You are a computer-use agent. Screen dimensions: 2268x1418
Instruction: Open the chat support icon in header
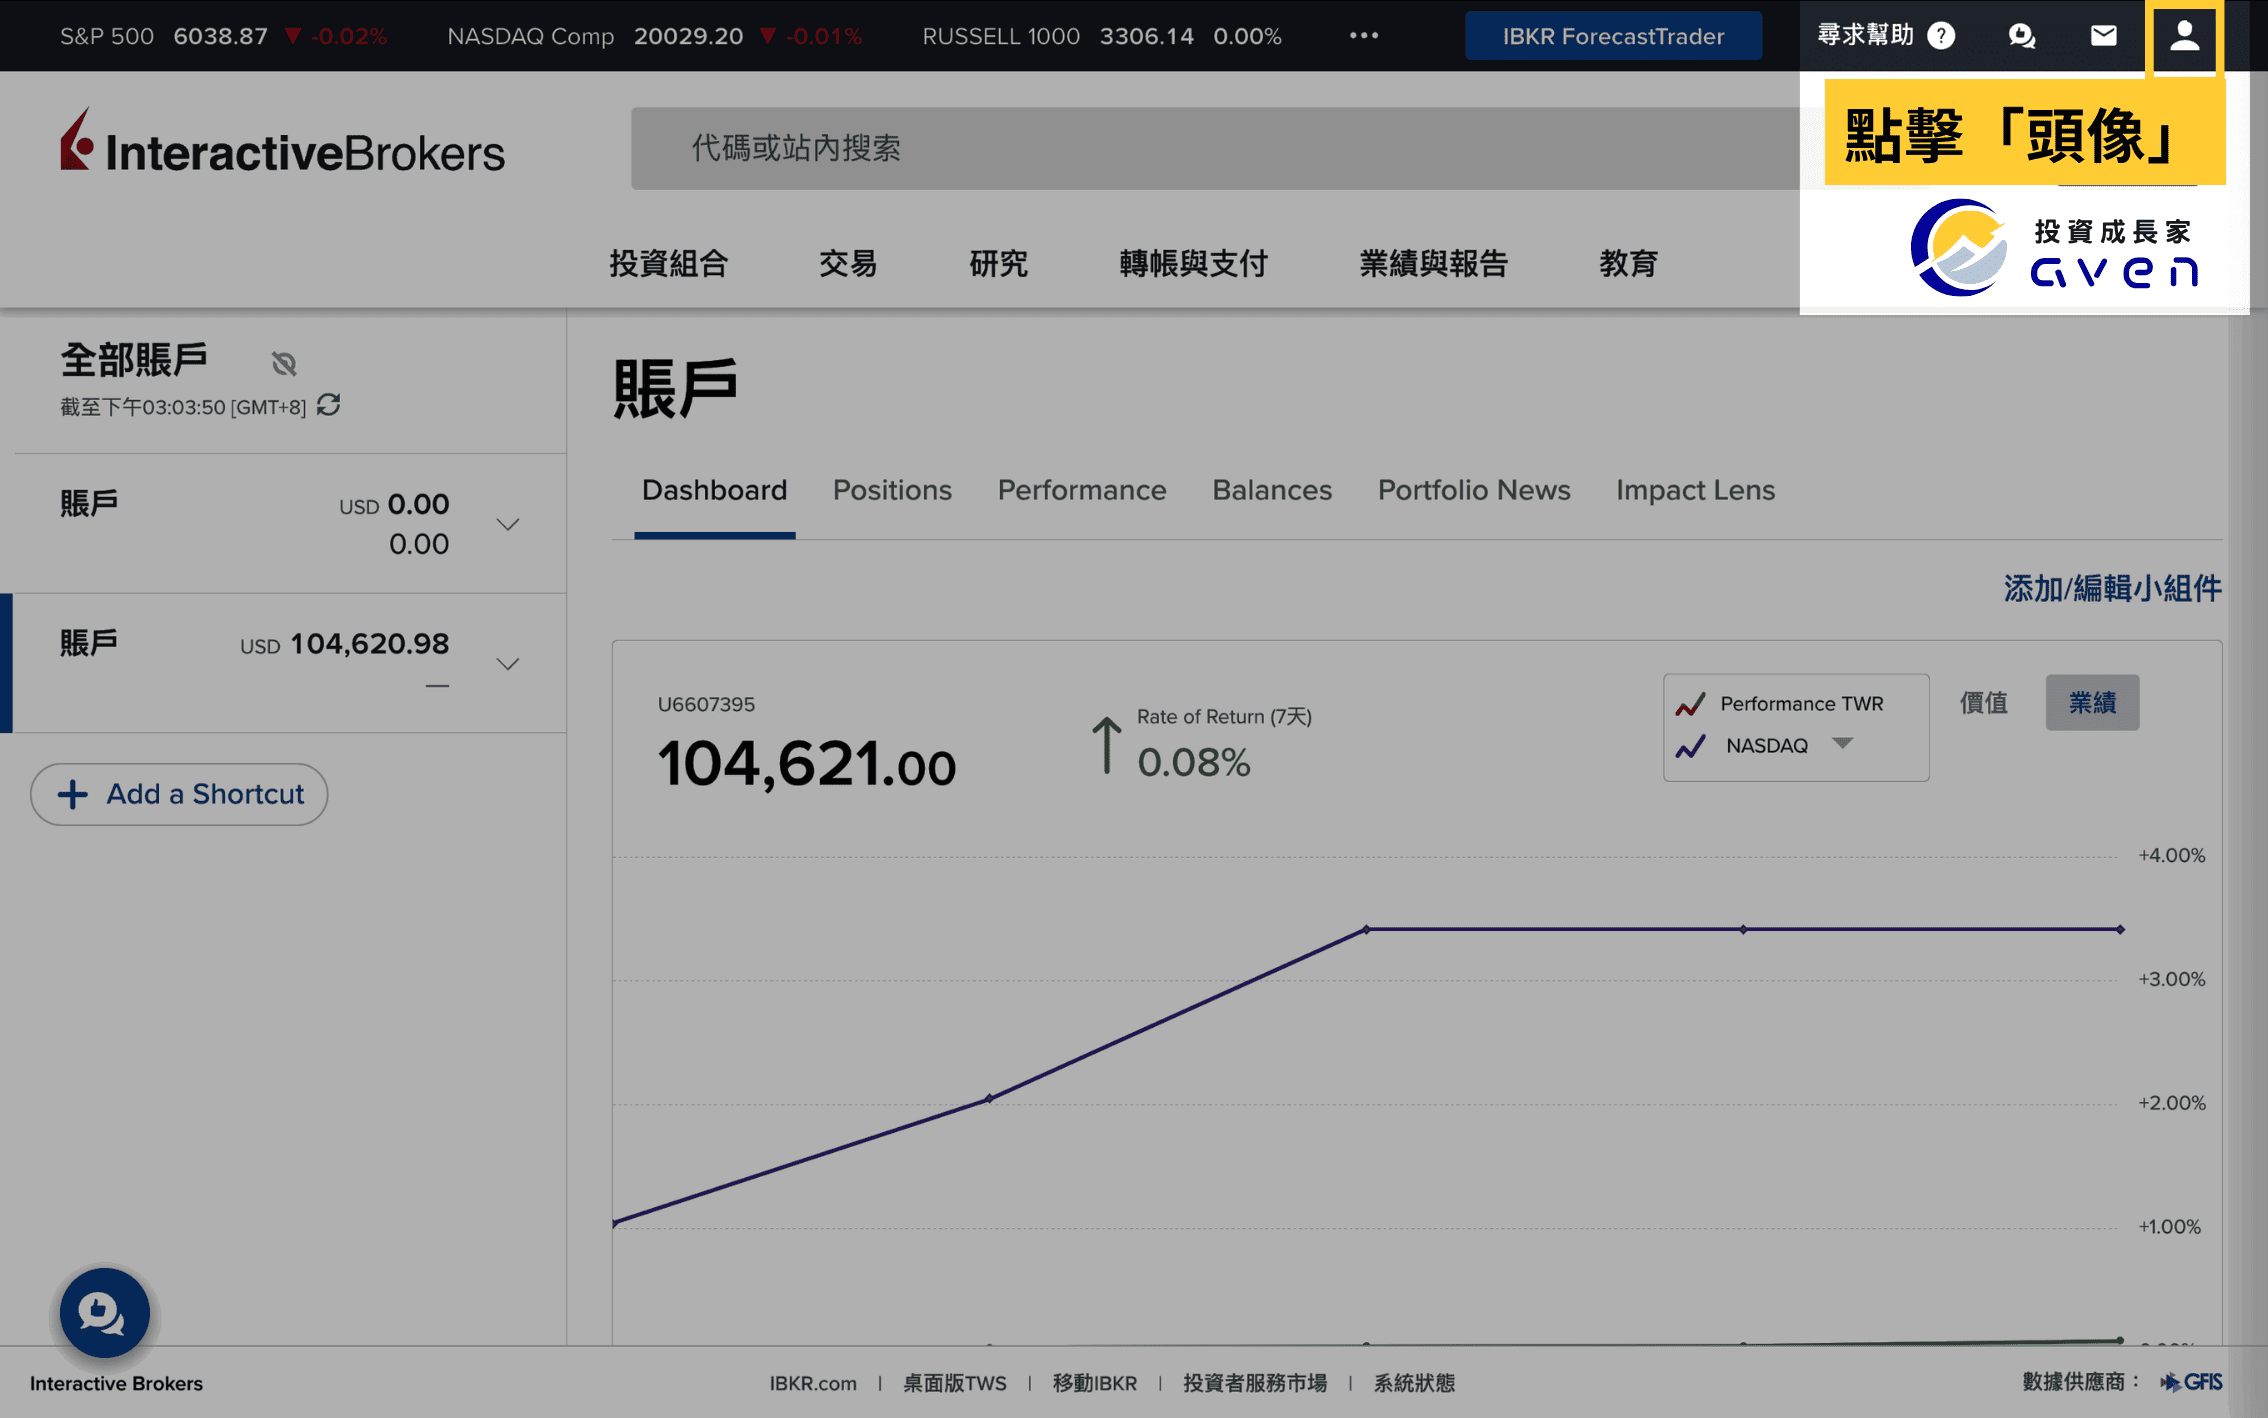2022,36
